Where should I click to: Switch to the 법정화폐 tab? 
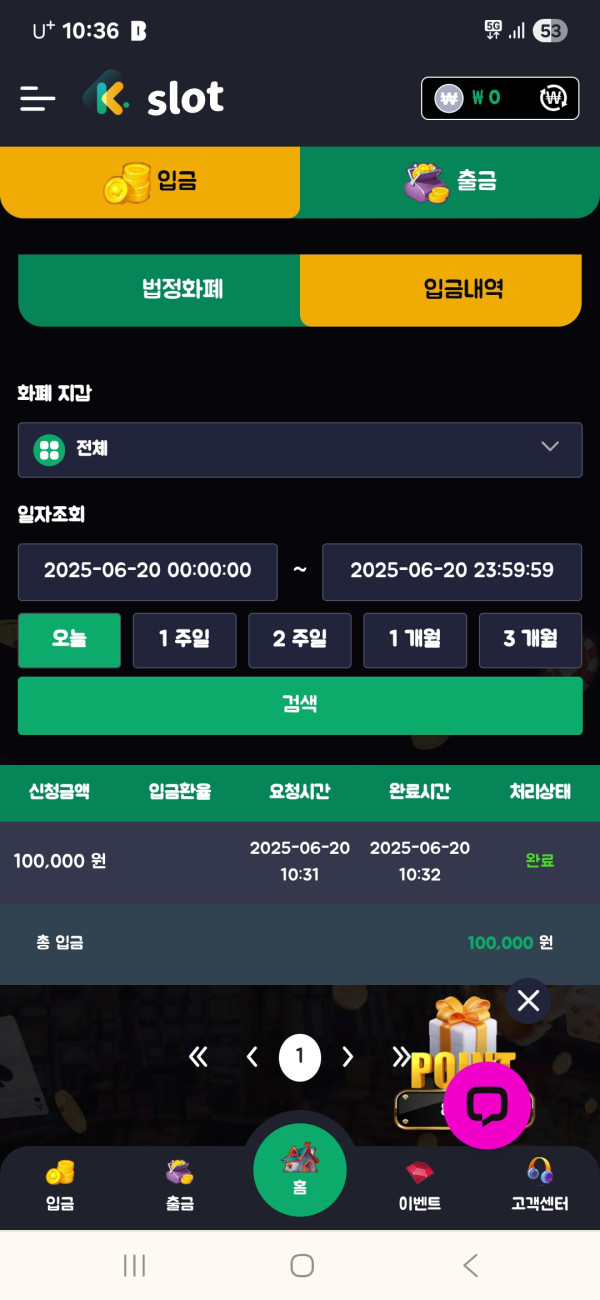tap(160, 290)
